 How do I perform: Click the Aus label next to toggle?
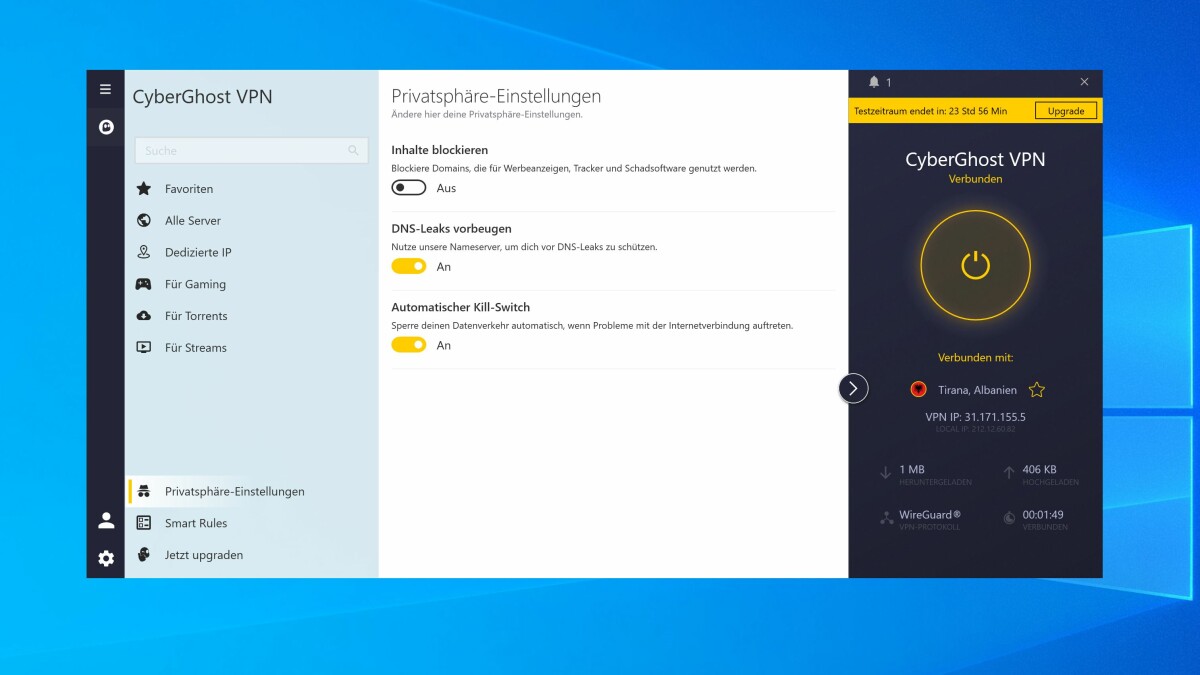(x=446, y=188)
